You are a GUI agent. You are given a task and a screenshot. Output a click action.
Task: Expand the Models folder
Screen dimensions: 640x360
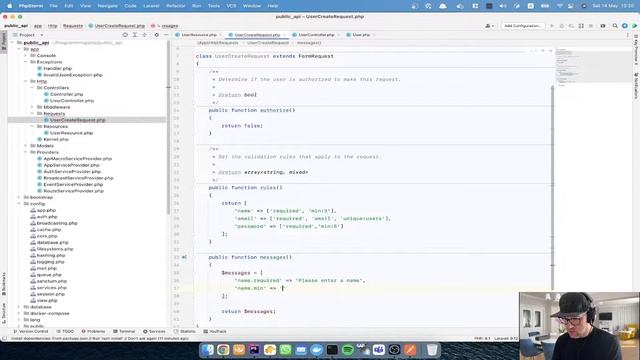tap(26, 146)
